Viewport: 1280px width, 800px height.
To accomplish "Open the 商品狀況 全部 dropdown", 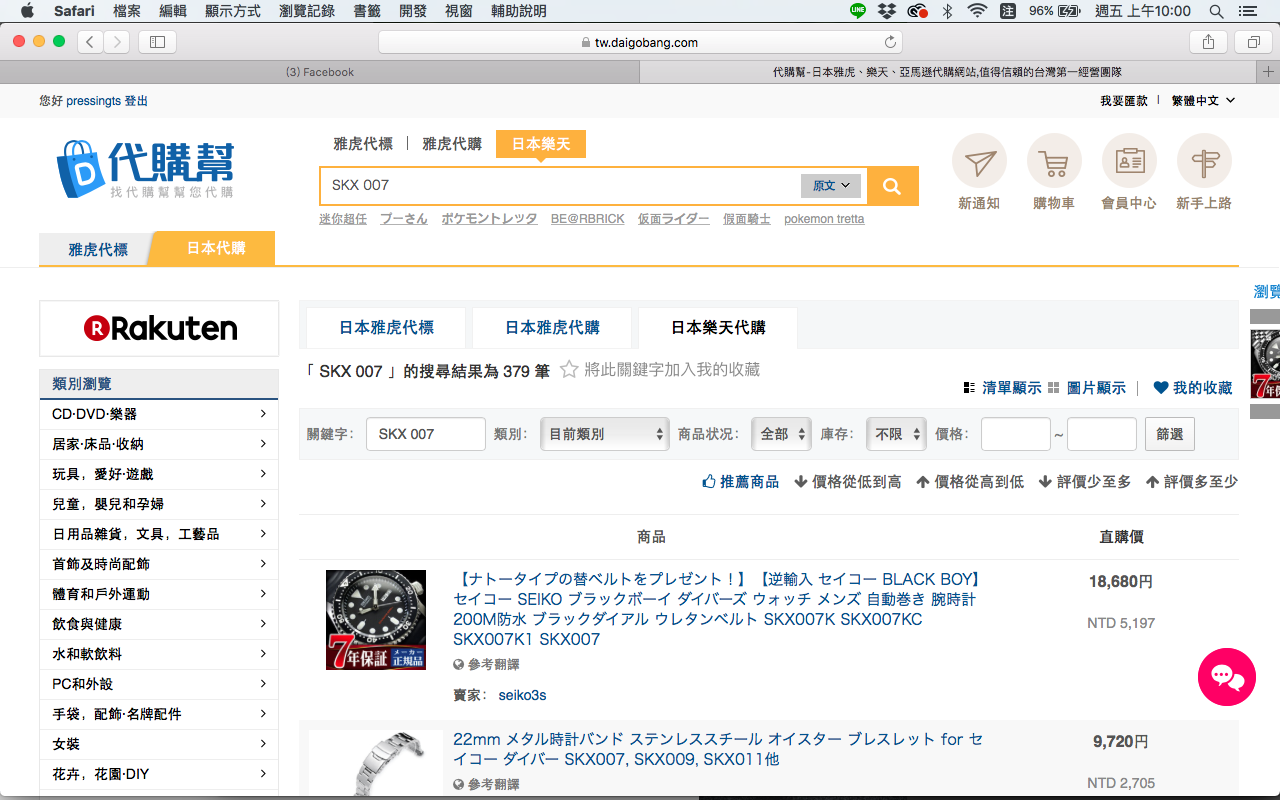I will coord(780,434).
